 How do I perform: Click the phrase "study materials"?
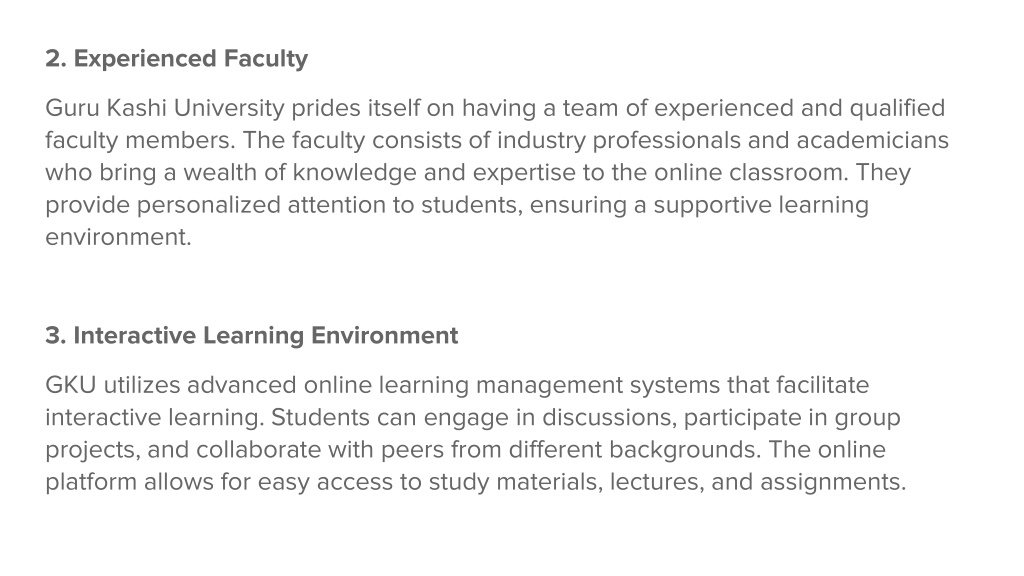pos(516,482)
